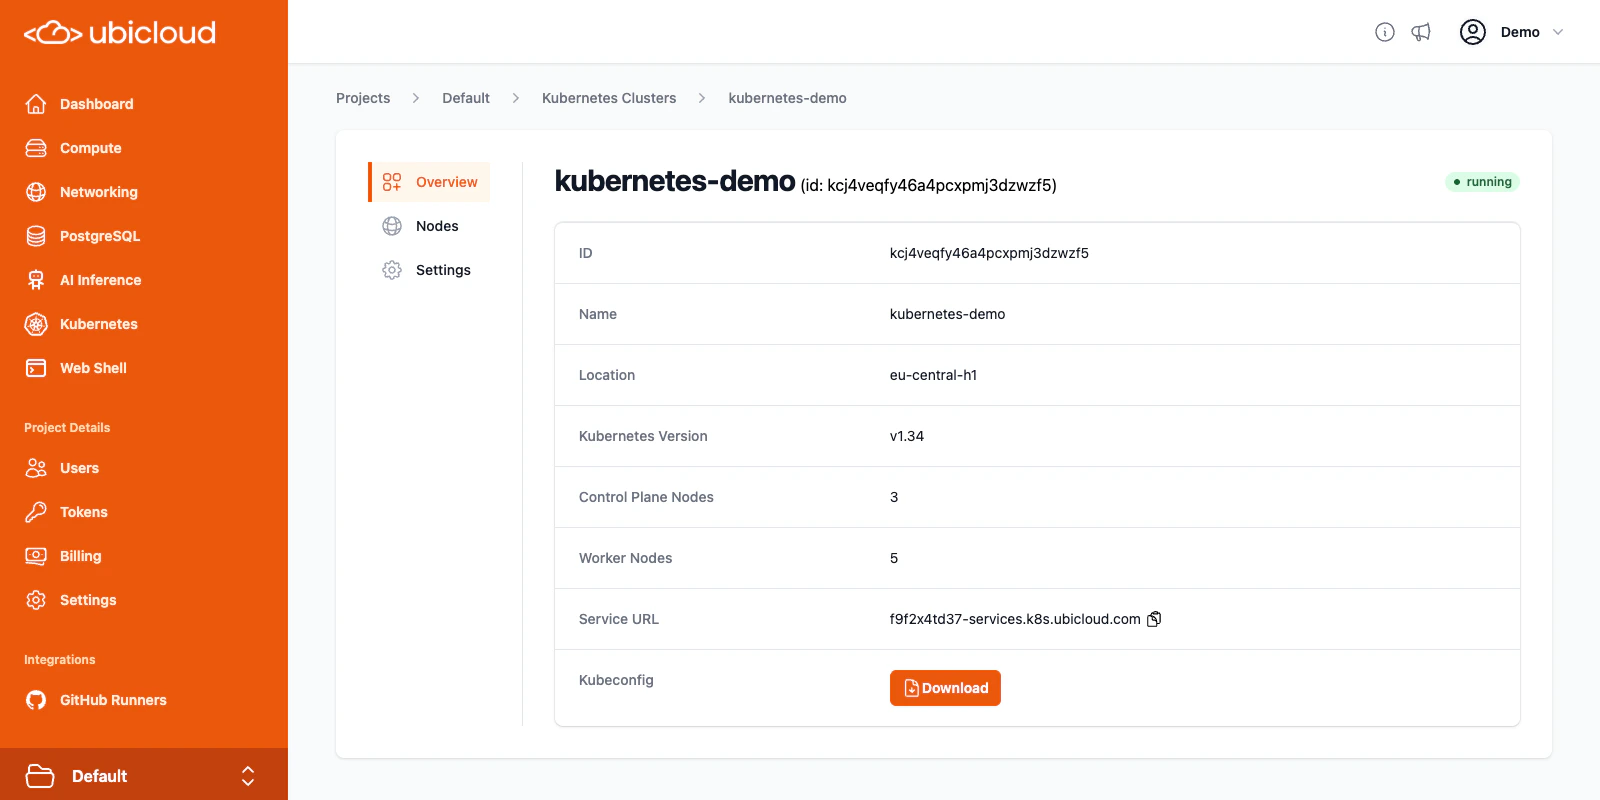Switch to the cluster Settings tab
This screenshot has width=1600, height=800.
pyautogui.click(x=430, y=270)
